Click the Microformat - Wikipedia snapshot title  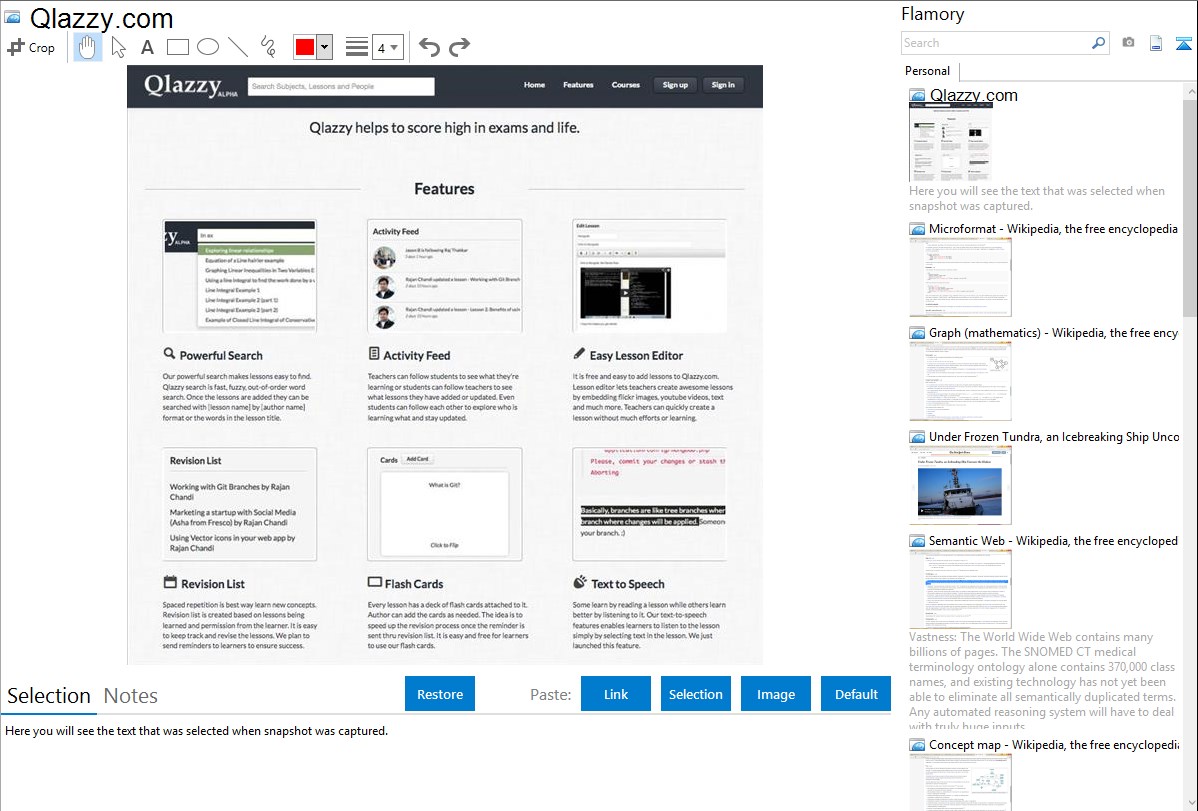click(x=1053, y=229)
